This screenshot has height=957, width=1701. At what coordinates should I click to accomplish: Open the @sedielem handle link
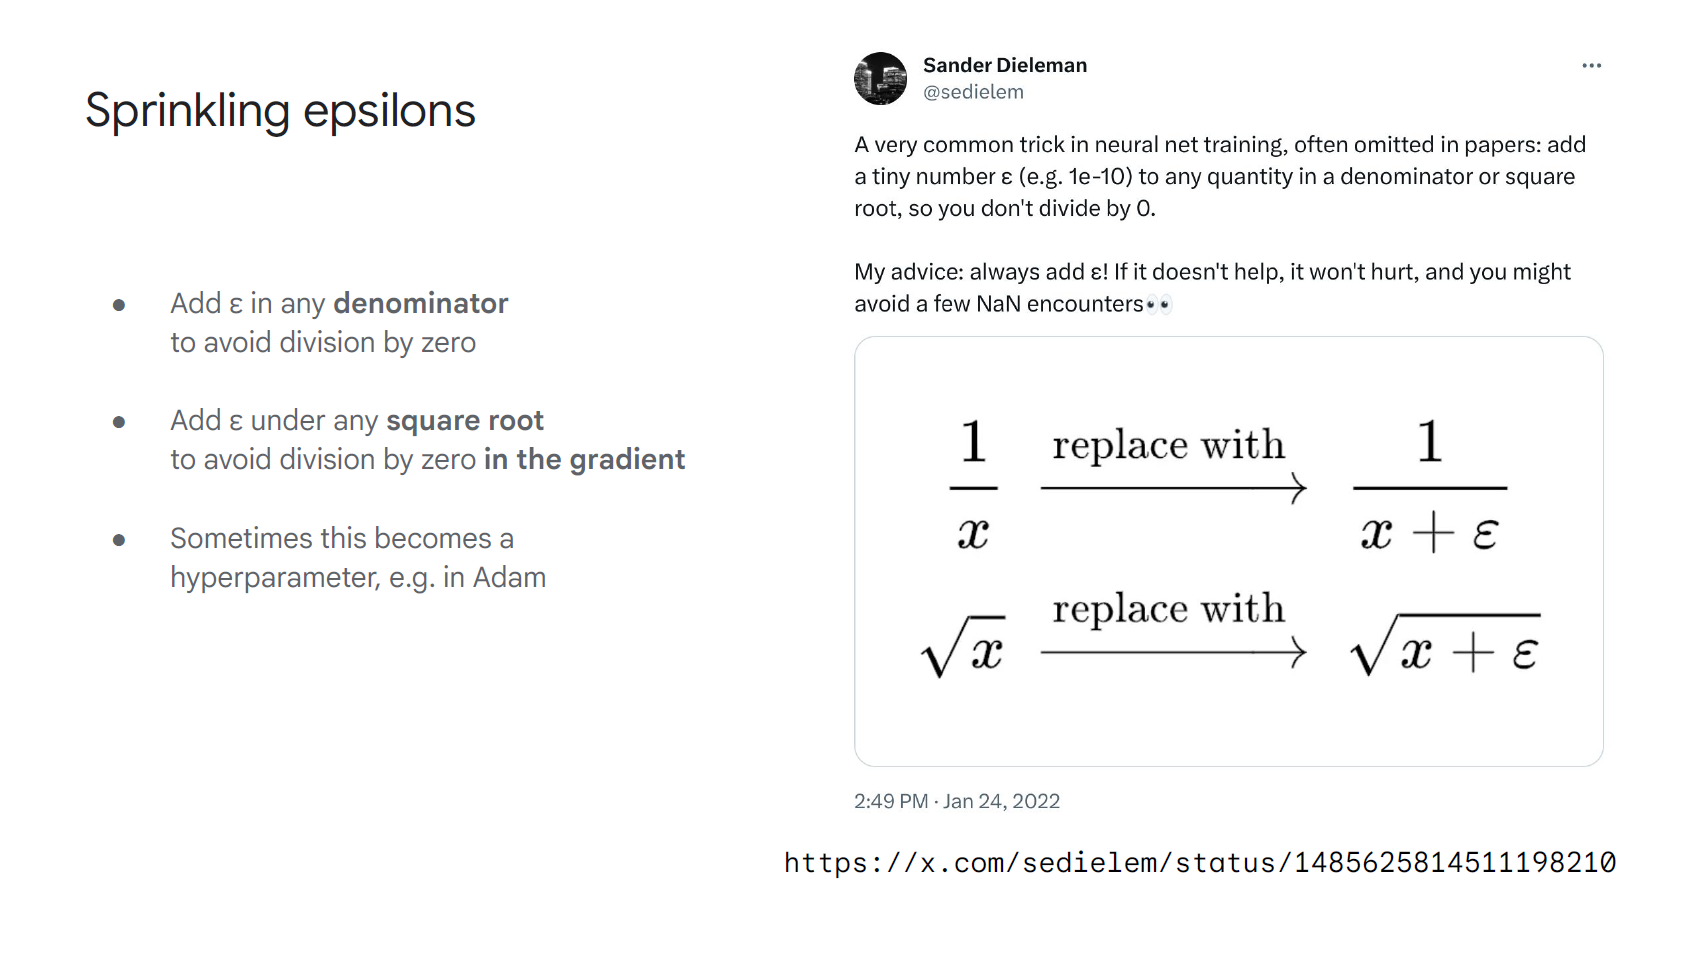click(973, 92)
